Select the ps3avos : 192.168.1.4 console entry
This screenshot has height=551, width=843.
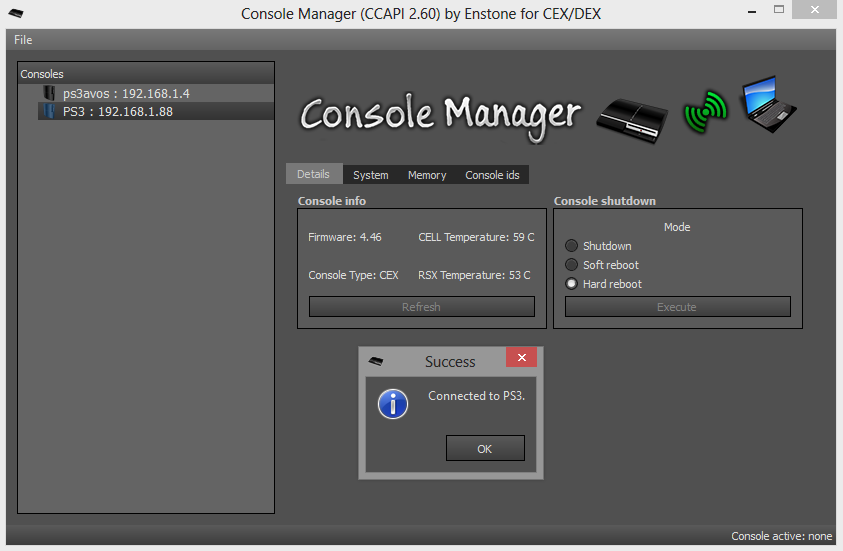click(156, 93)
